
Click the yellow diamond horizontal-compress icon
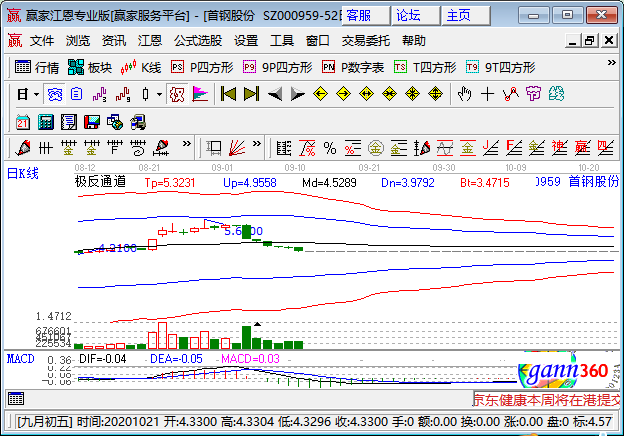(389, 94)
